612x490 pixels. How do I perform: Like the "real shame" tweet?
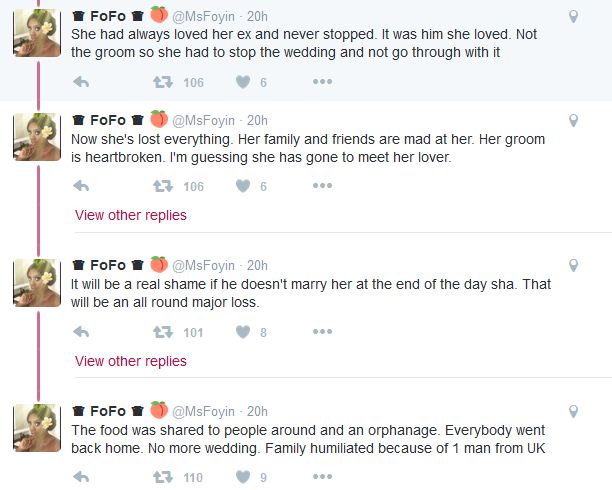click(x=242, y=332)
